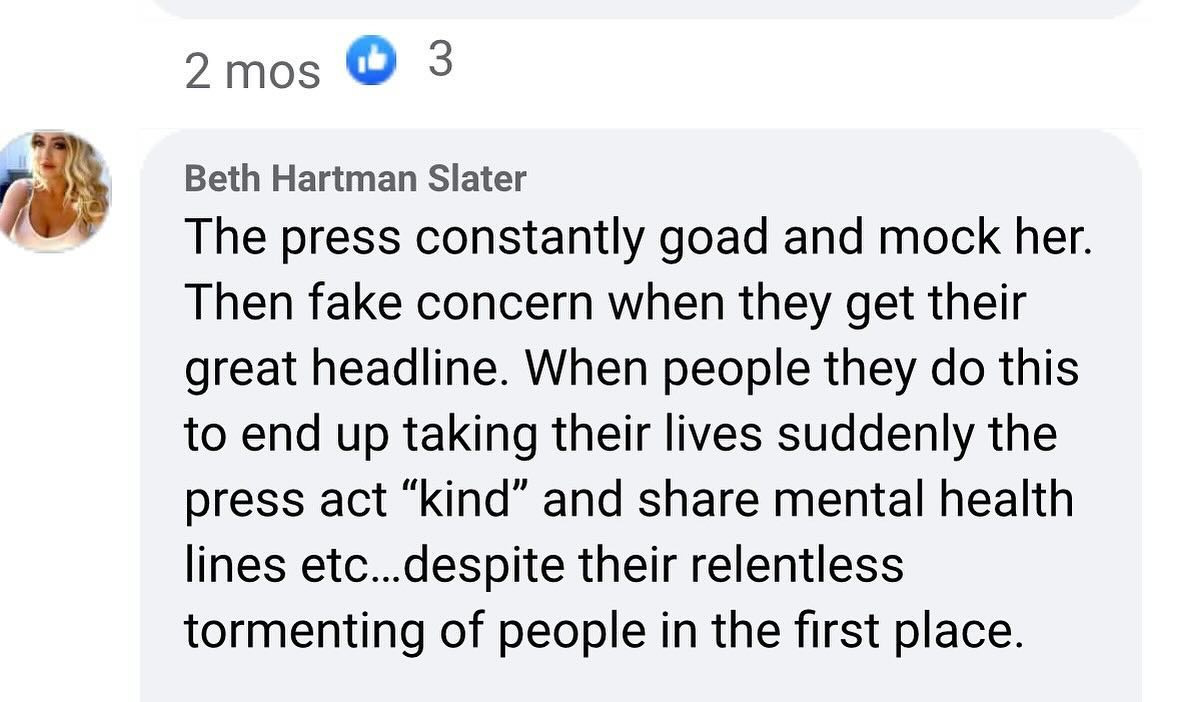1179x702 pixels.
Task: Open the Beth Hartman Slater profile name
Action: tap(355, 179)
